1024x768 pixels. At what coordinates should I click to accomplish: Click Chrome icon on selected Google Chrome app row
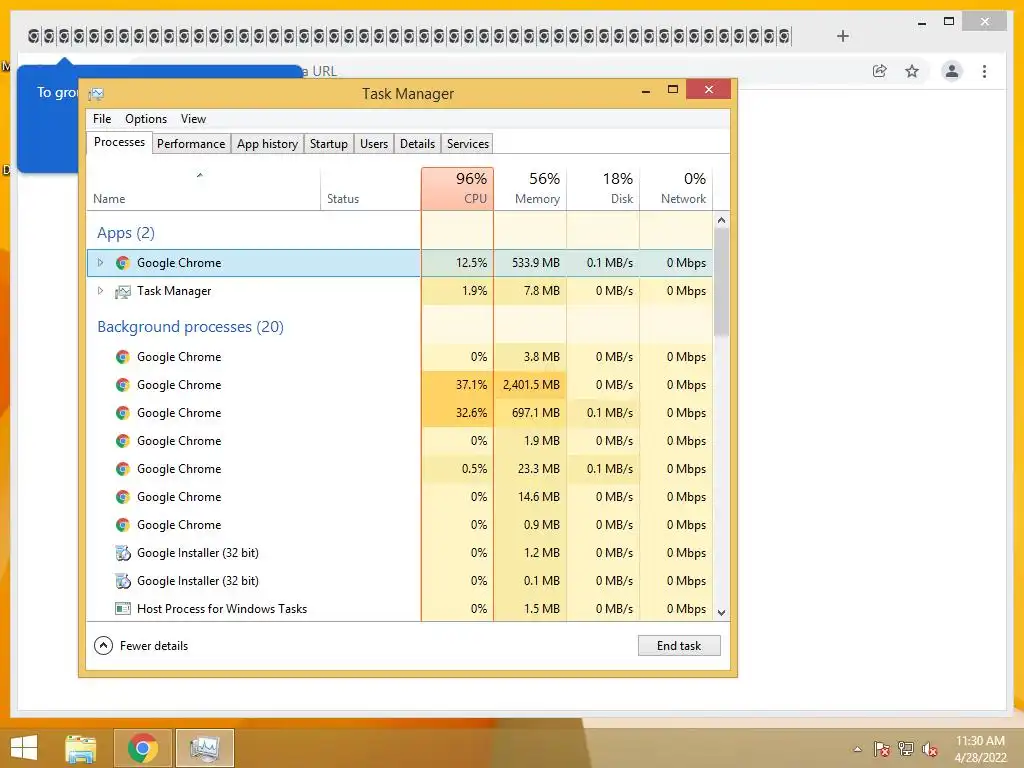point(122,263)
